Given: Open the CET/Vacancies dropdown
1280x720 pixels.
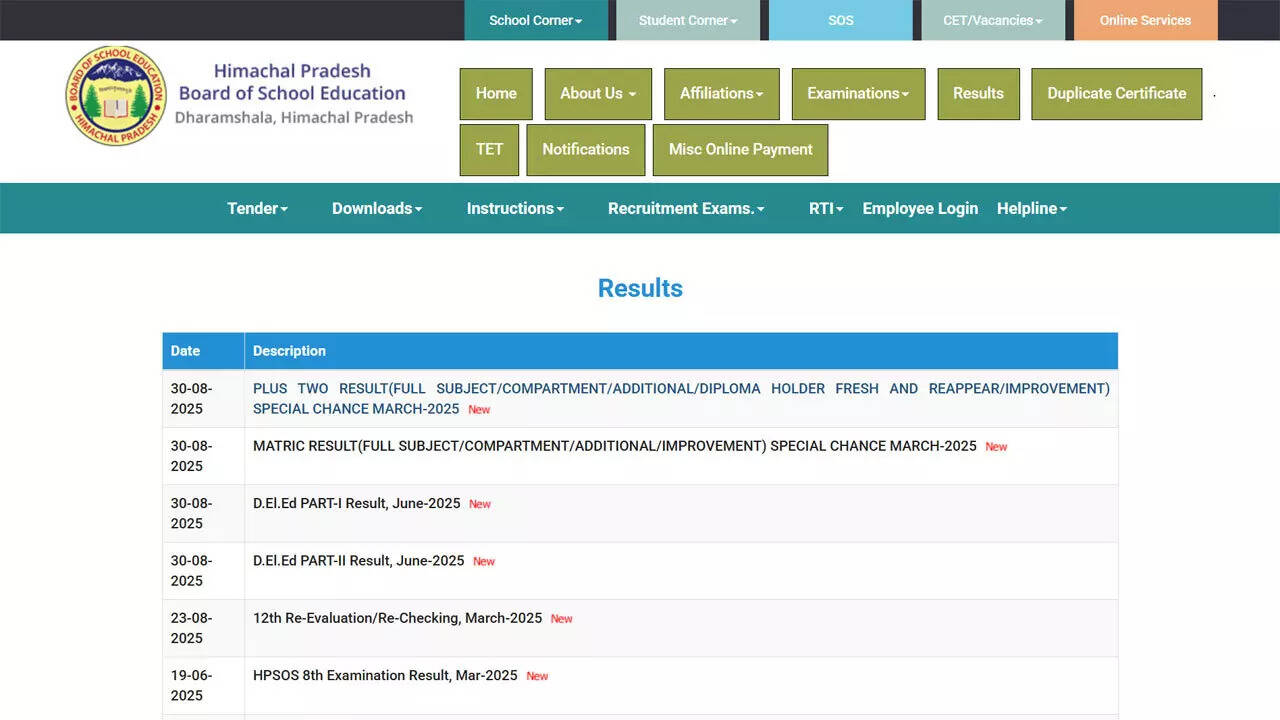Looking at the screenshot, I should click(x=992, y=20).
